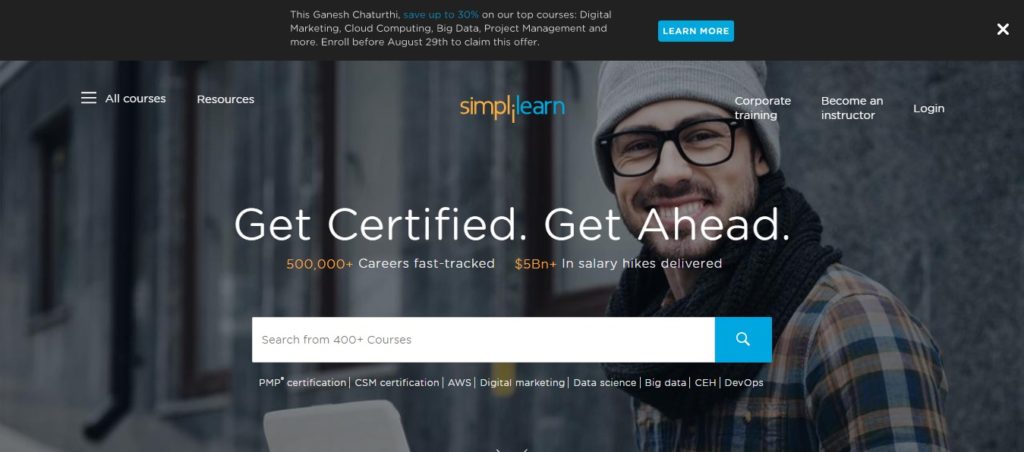Image resolution: width=1024 pixels, height=452 pixels.
Task: Select the CSM certification quick link
Action: [x=397, y=383]
